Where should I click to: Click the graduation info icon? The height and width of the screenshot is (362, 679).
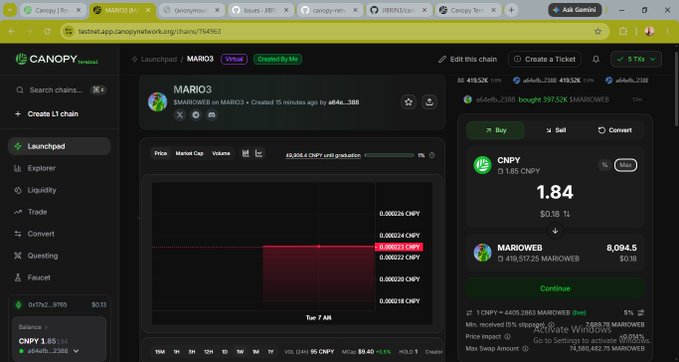point(432,155)
